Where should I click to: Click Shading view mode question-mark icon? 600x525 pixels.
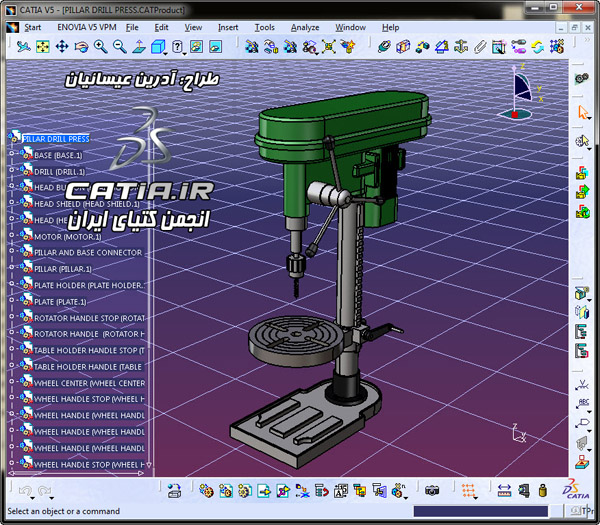[177, 47]
